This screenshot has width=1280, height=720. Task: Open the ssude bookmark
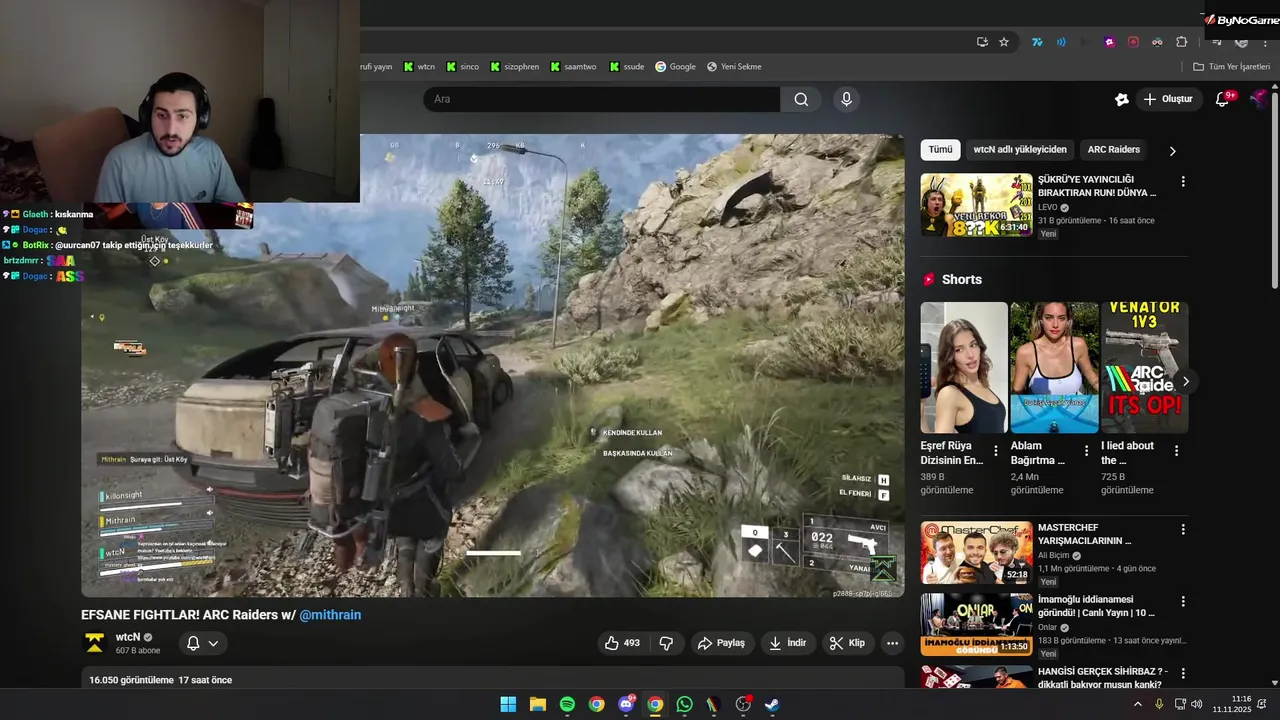pyautogui.click(x=626, y=67)
